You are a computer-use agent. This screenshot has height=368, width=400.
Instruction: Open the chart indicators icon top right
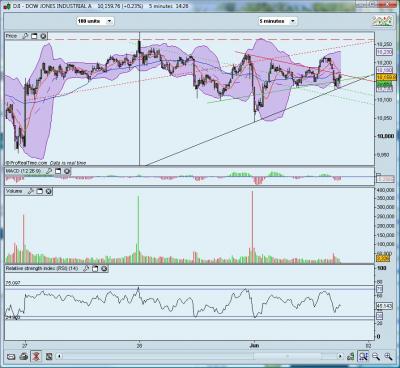tap(382, 21)
